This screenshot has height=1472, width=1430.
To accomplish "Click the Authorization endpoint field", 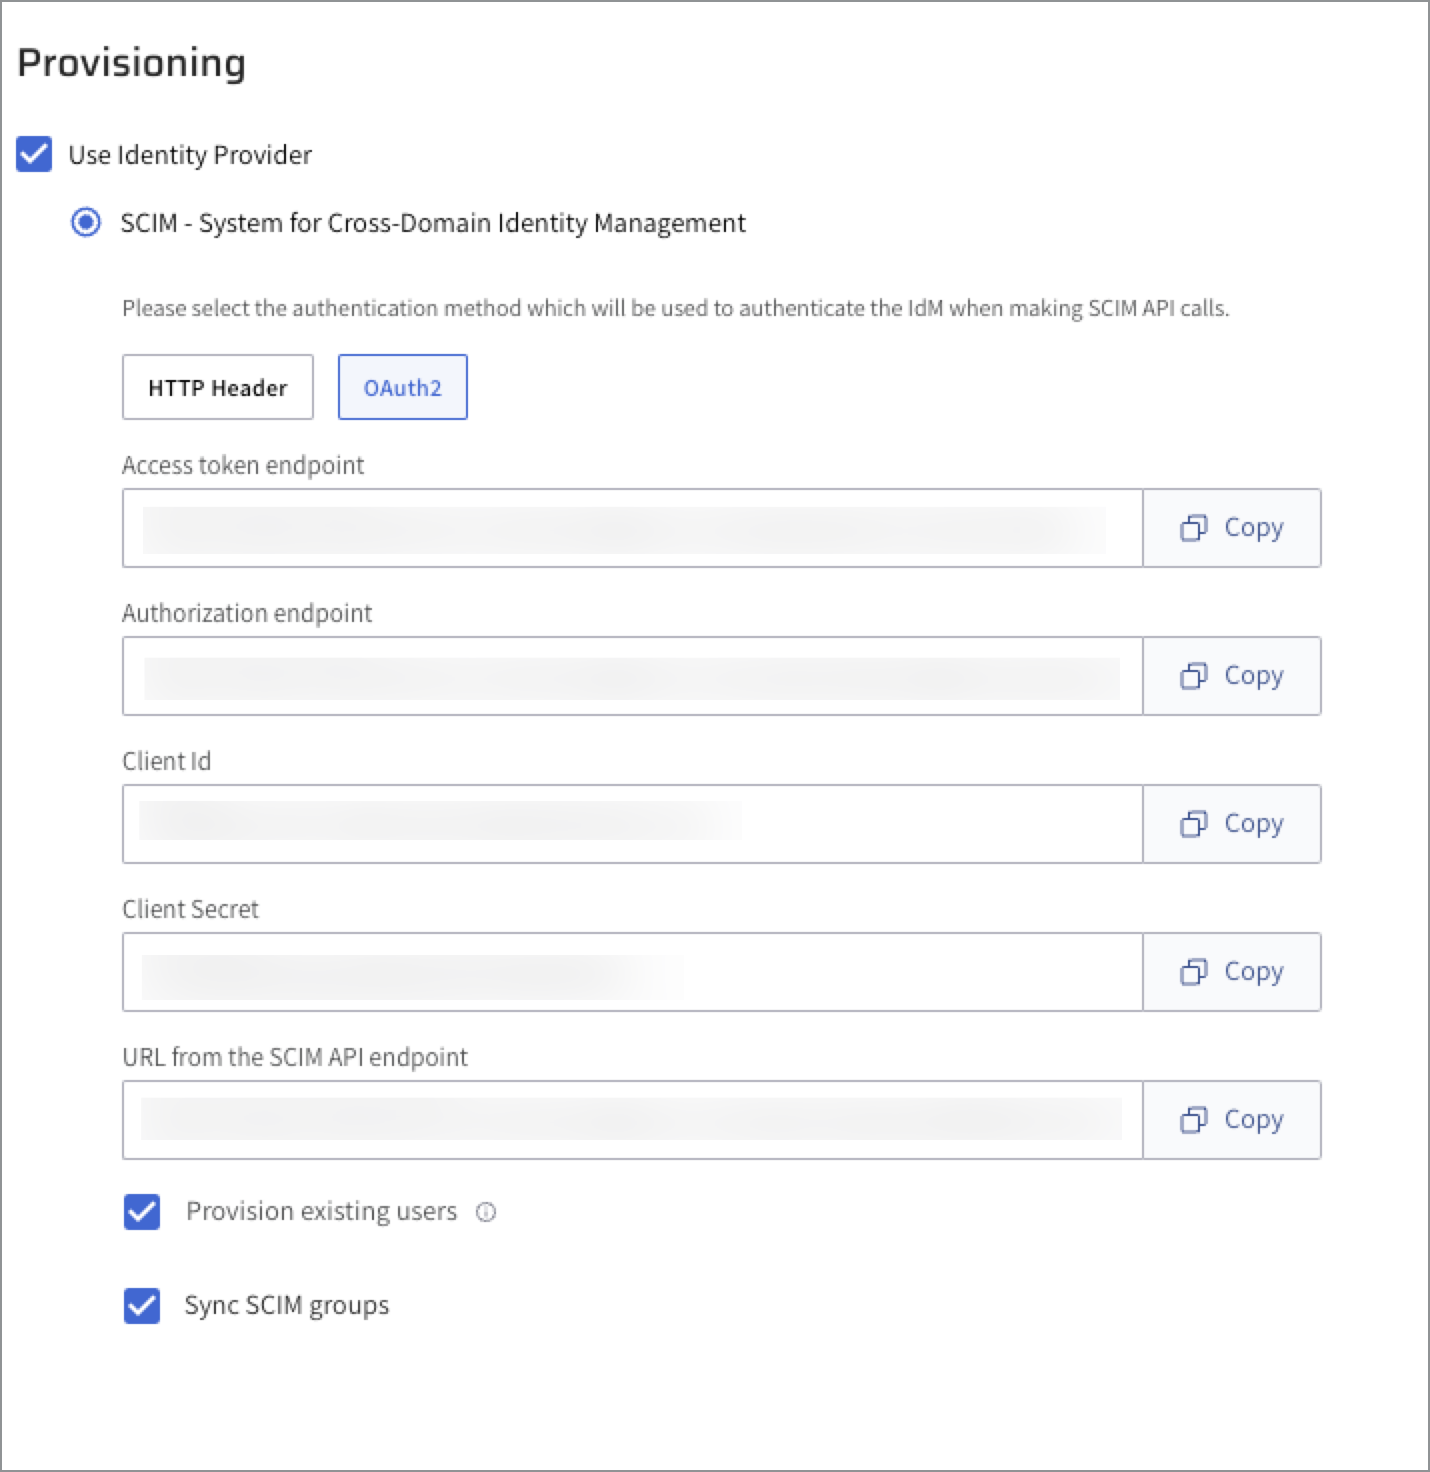I will [632, 676].
